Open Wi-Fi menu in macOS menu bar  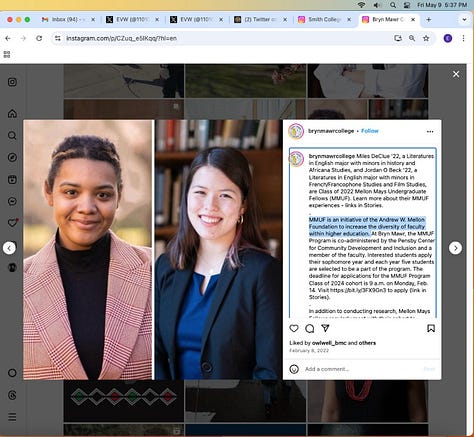coord(361,5)
